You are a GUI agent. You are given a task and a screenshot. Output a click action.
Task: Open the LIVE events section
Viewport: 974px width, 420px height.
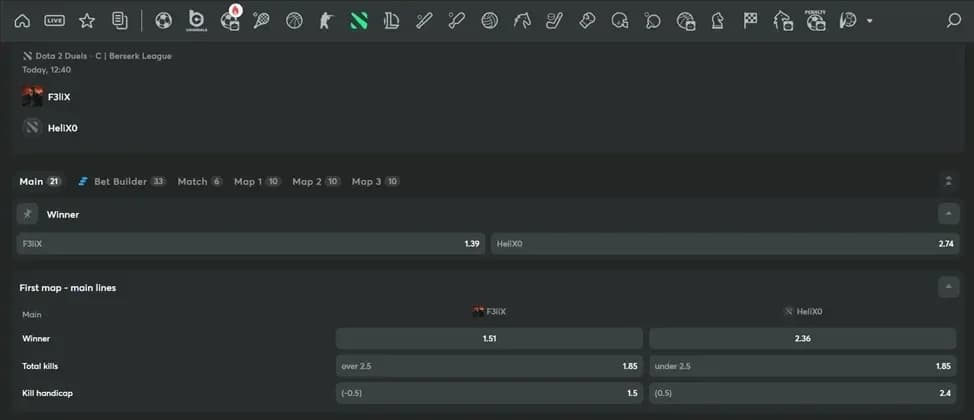[55, 21]
